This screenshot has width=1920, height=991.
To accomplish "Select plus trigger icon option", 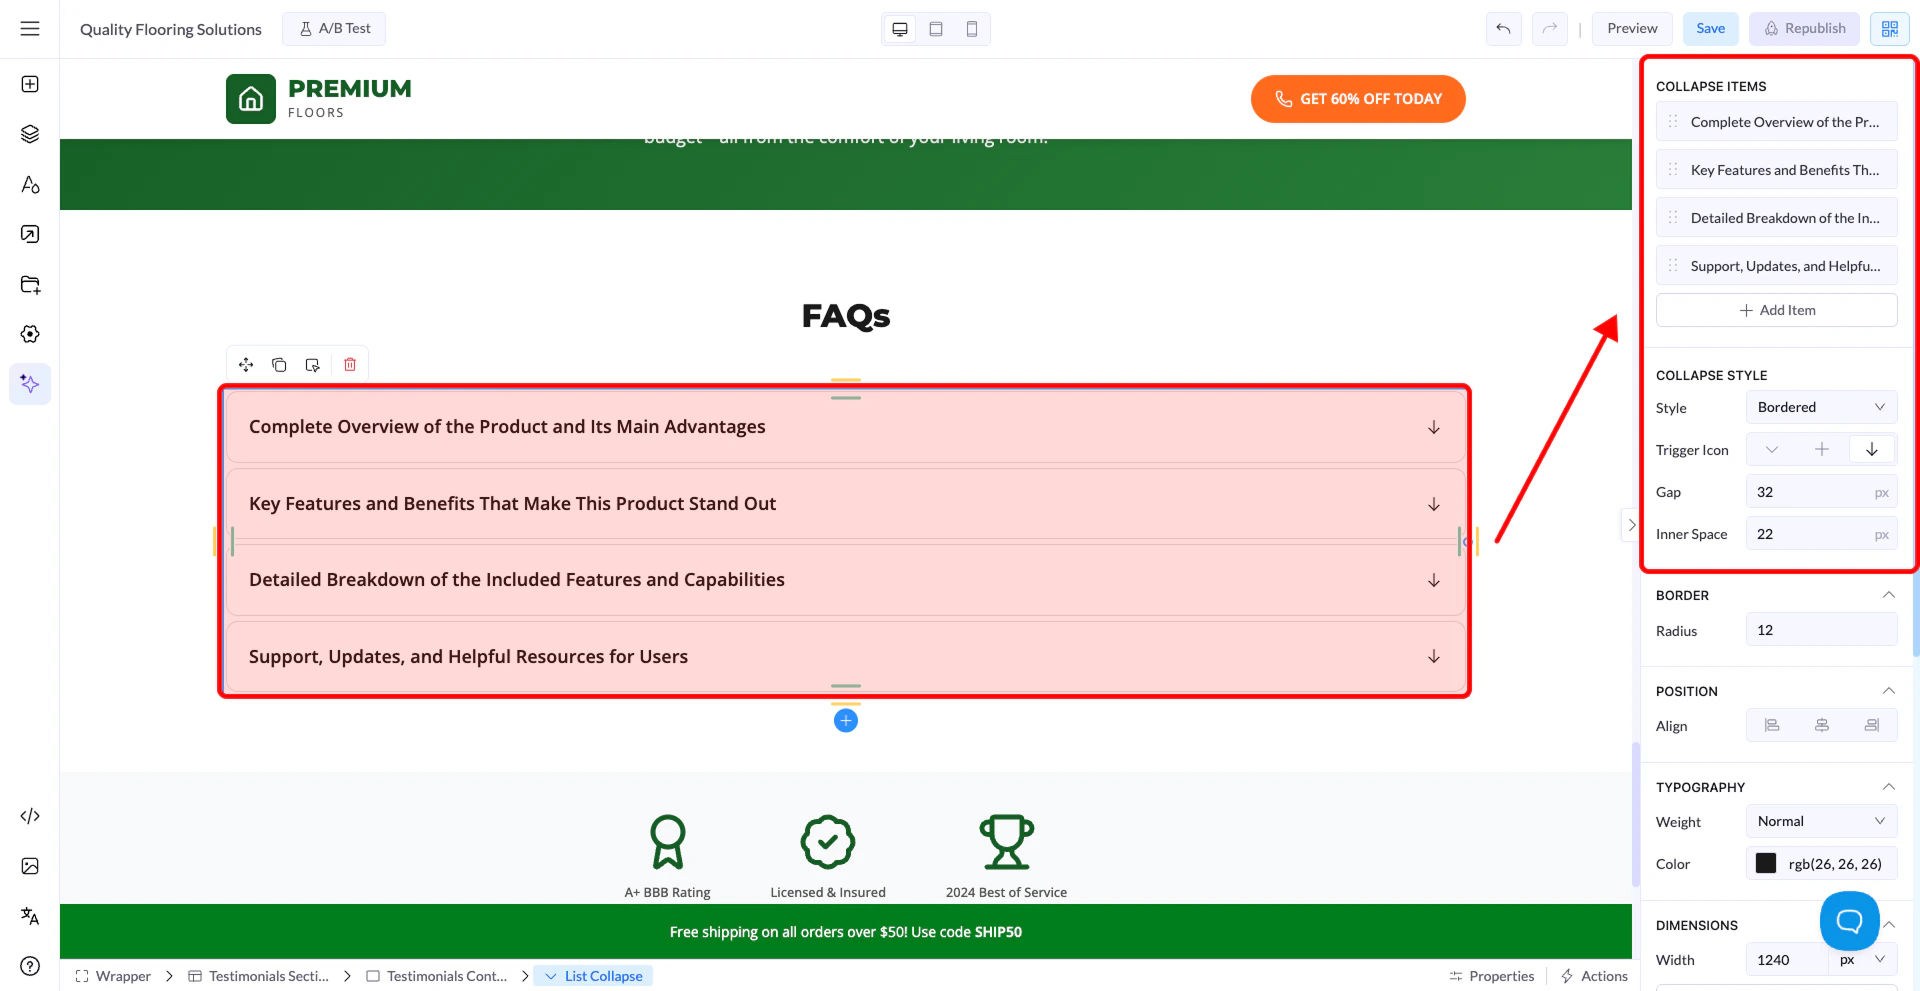I will pyautogui.click(x=1822, y=450).
